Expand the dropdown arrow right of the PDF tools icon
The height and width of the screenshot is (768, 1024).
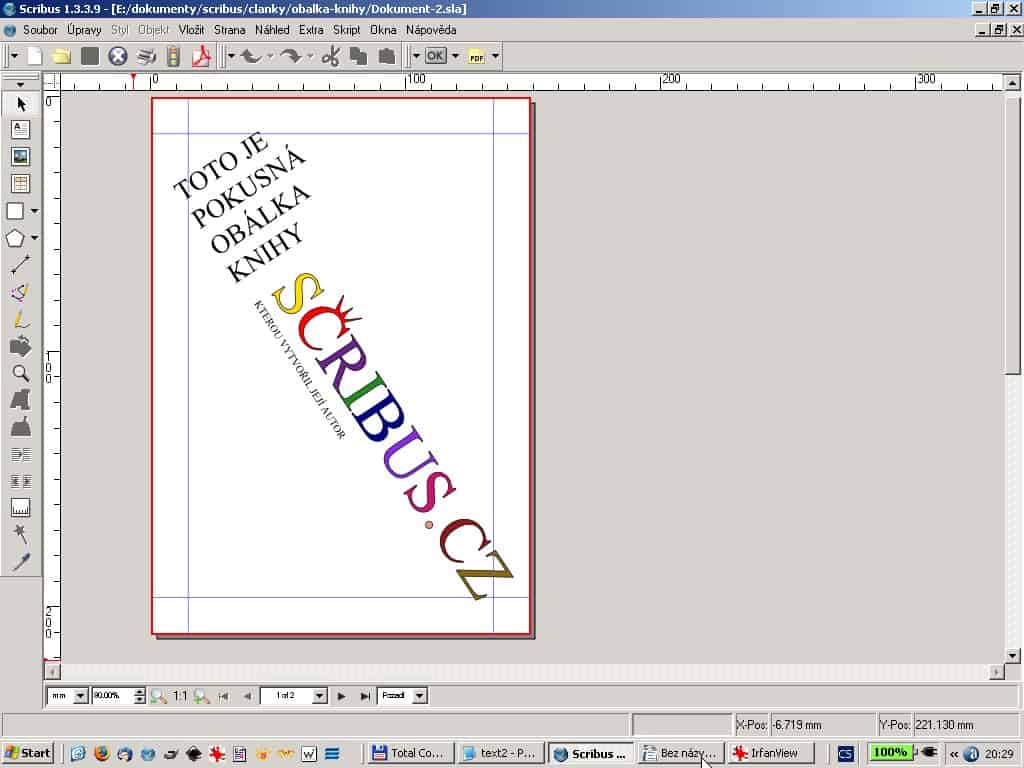click(x=496, y=57)
